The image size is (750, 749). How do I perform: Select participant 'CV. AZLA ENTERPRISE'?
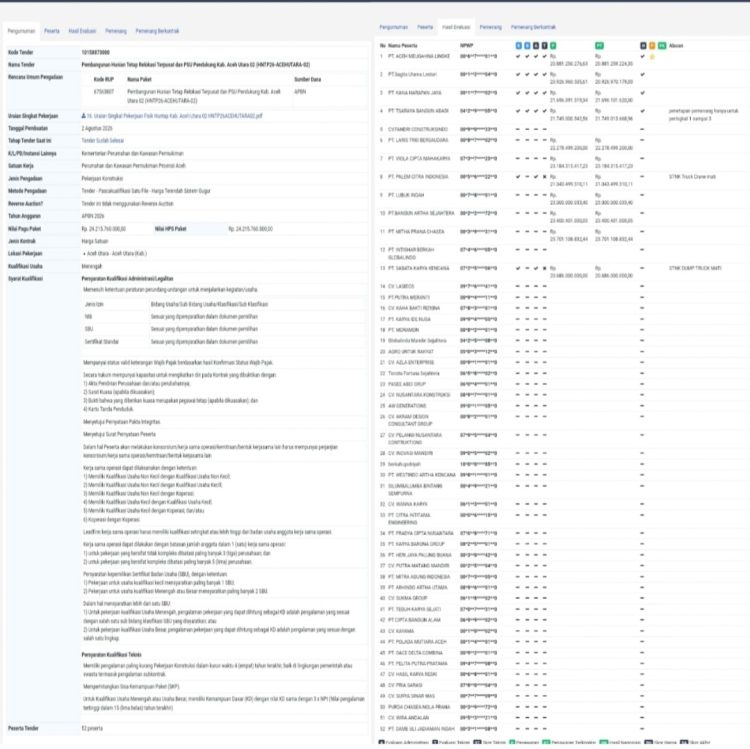(x=411, y=363)
